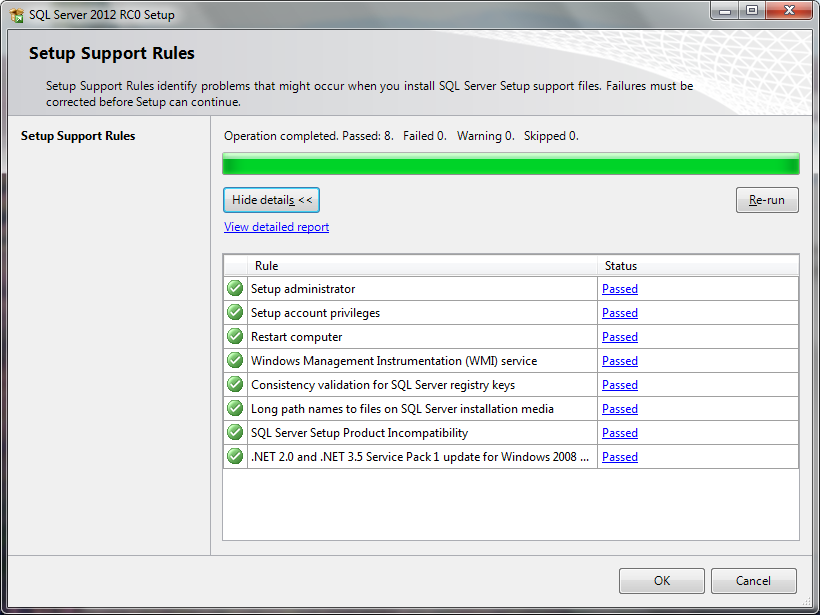Minimize the SQL Server Setup window
Image resolution: width=820 pixels, height=615 pixels.
tap(725, 11)
